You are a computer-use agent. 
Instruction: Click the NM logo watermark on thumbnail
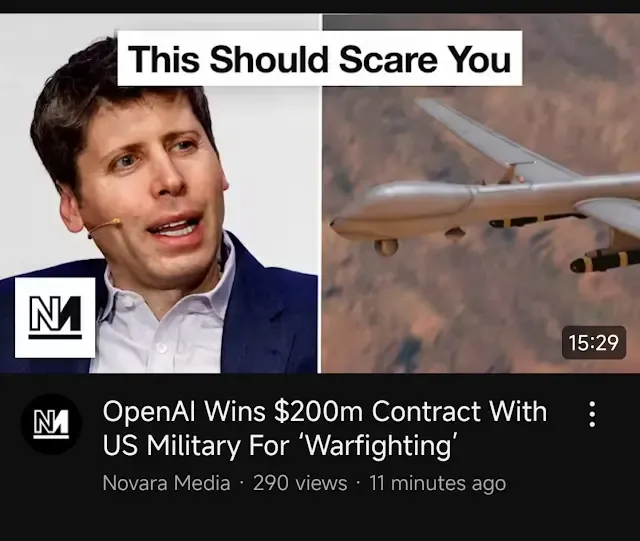55,317
